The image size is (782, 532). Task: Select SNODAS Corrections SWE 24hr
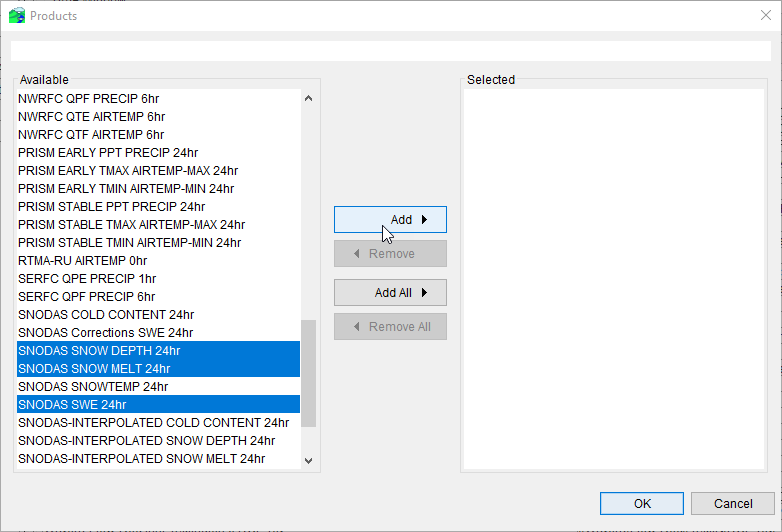tap(159, 333)
